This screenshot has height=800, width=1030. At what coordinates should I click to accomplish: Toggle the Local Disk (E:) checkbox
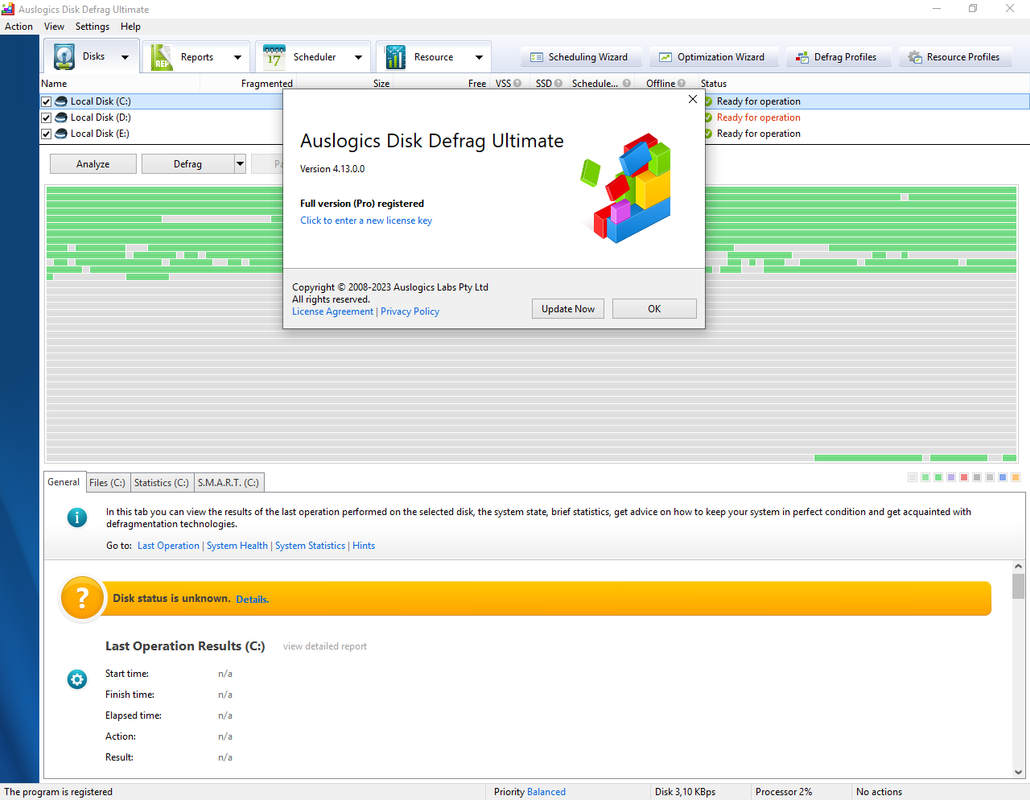pos(46,134)
